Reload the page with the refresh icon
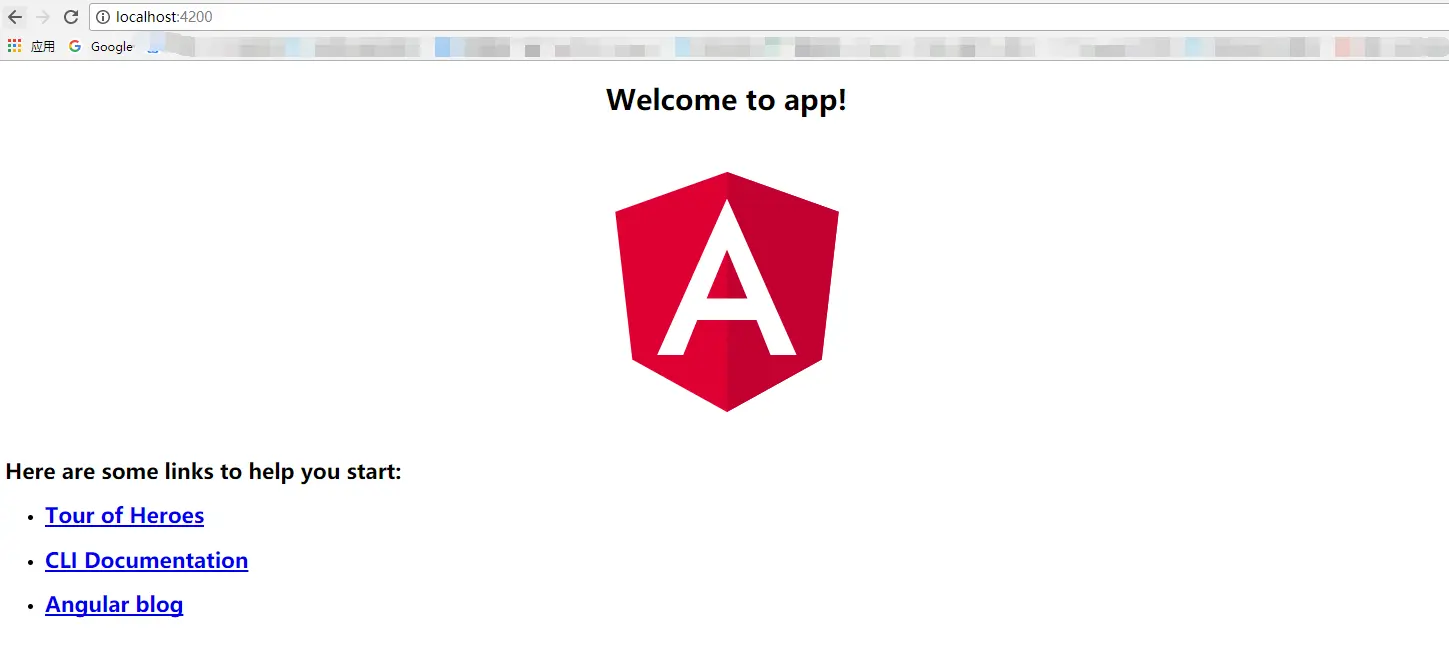Image resolution: width=1449 pixels, height=670 pixels. (x=71, y=17)
